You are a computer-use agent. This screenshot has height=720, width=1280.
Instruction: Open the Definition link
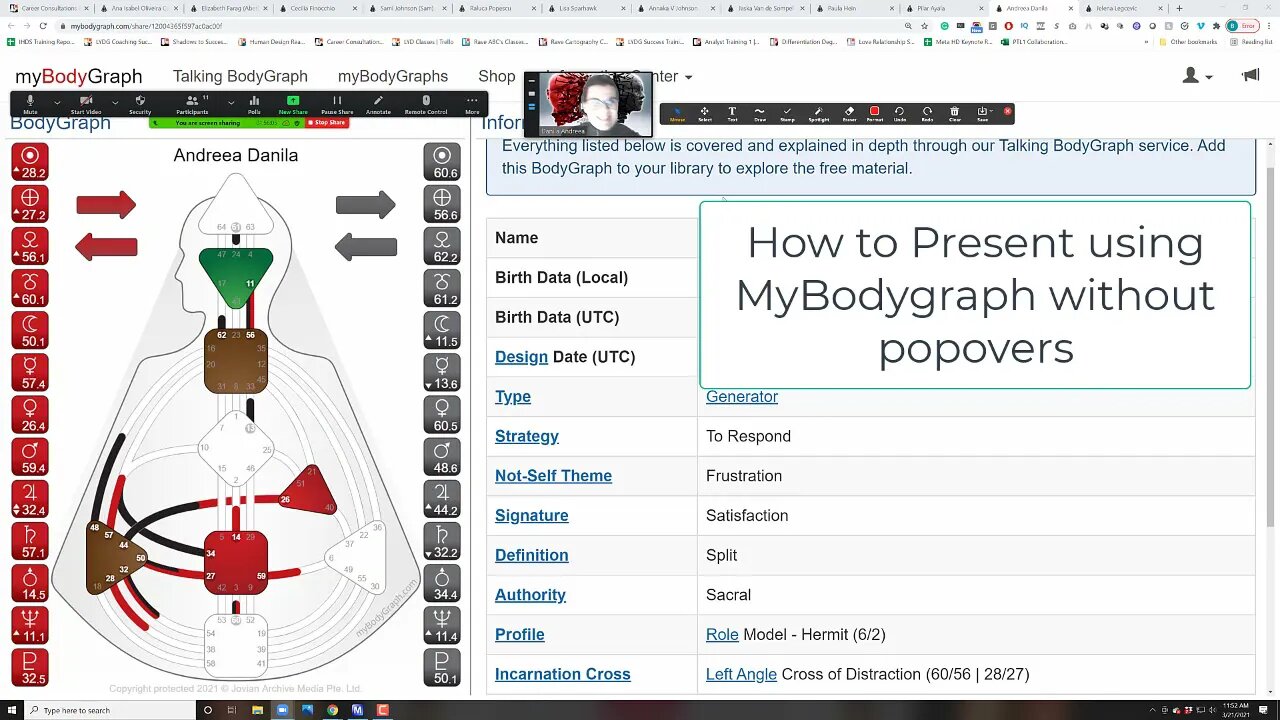532,555
